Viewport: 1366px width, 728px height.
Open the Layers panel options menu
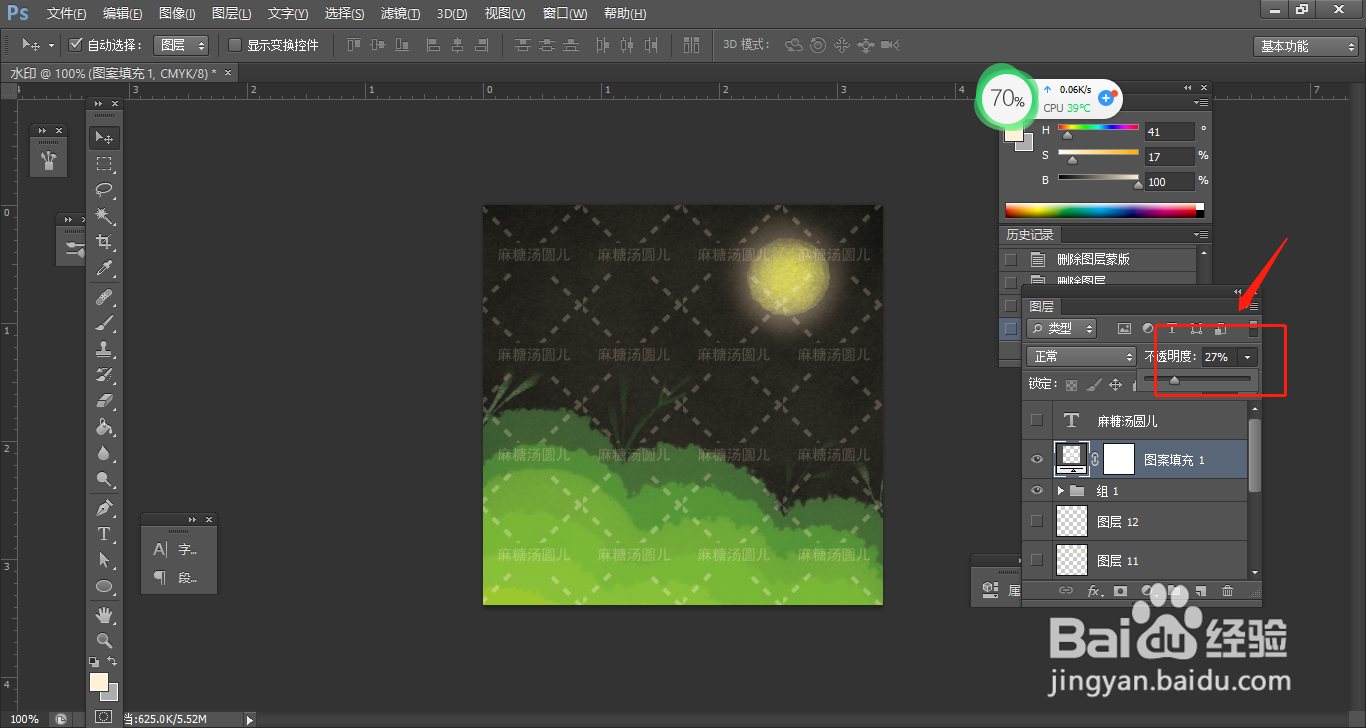[1254, 306]
